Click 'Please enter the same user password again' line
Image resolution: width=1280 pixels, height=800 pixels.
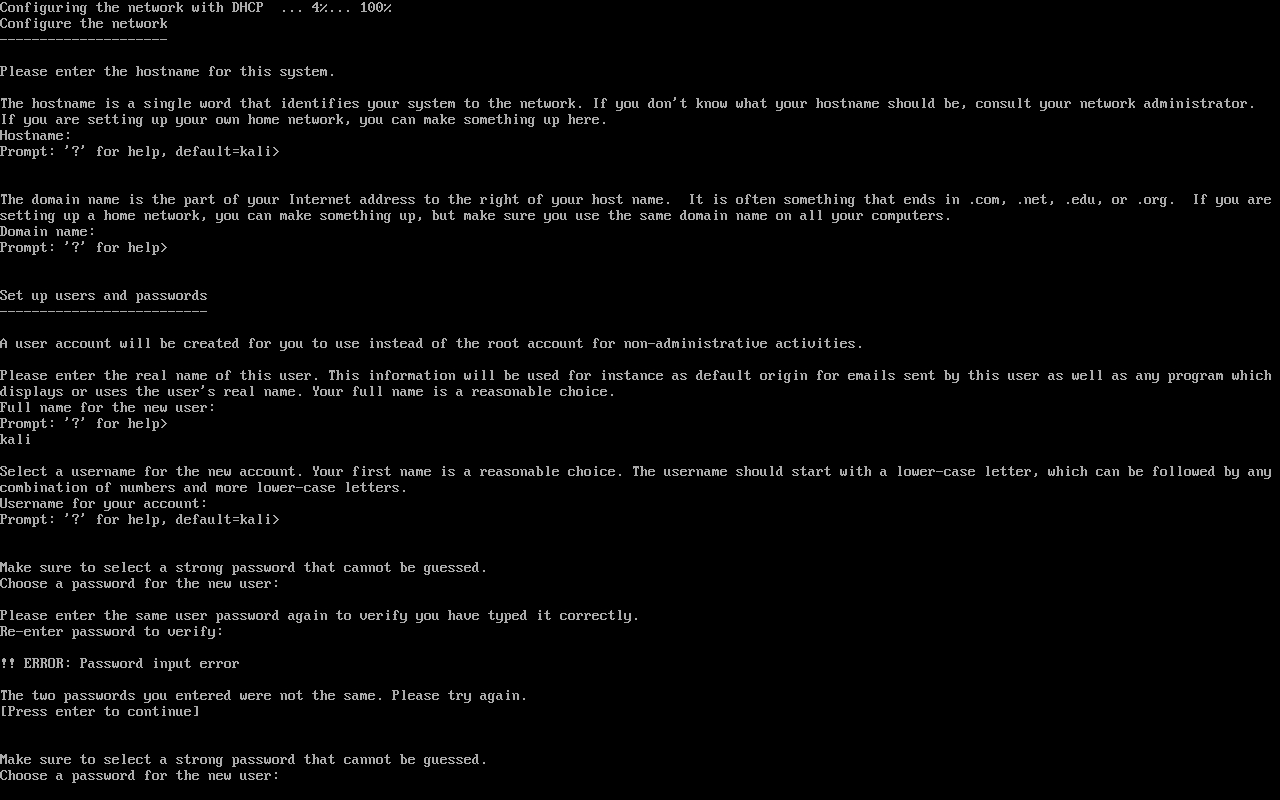tap(320, 616)
